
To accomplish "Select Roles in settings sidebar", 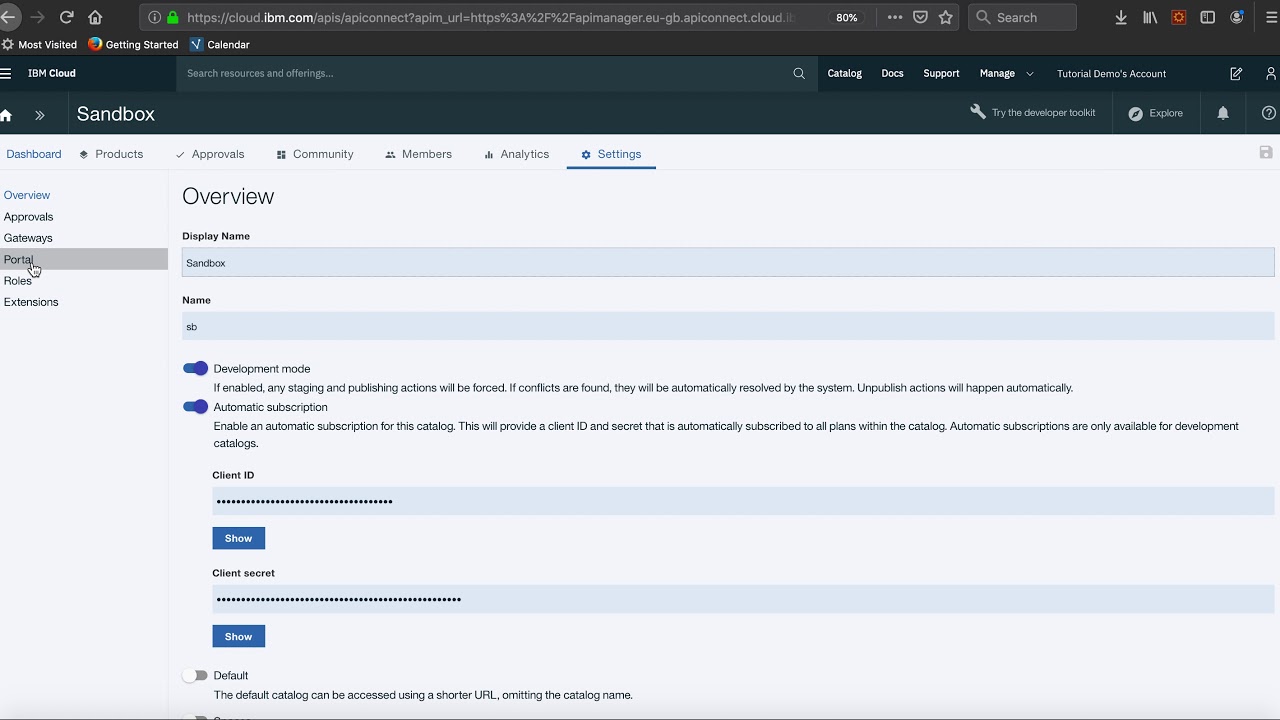I will point(17,281).
